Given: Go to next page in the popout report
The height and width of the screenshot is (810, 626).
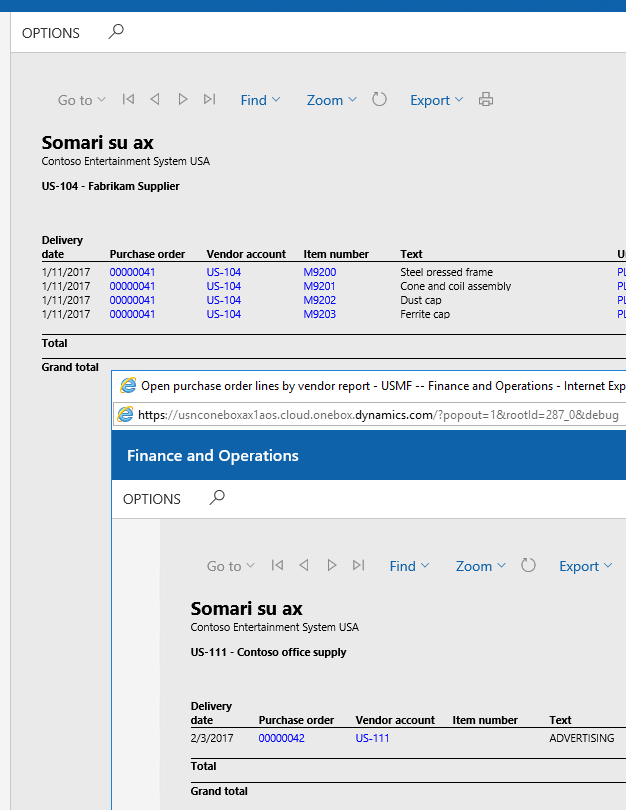Looking at the screenshot, I should pos(332,565).
